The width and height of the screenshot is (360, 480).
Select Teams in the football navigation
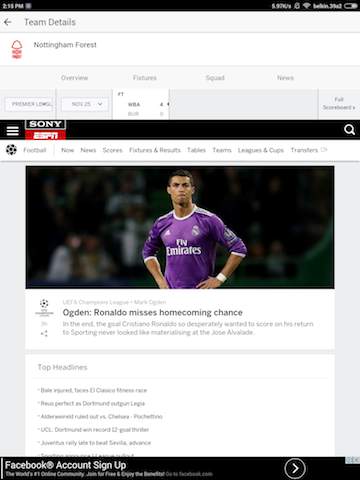point(222,150)
